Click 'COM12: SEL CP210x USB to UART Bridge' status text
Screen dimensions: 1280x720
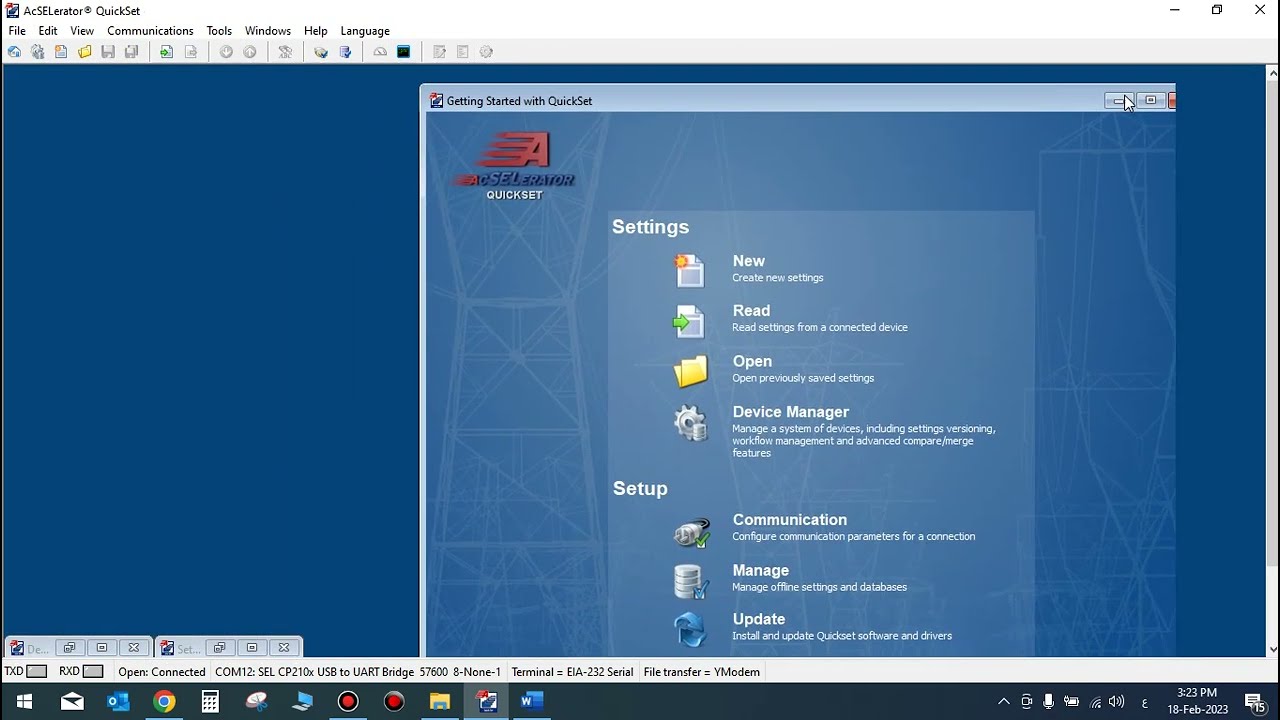click(315, 672)
